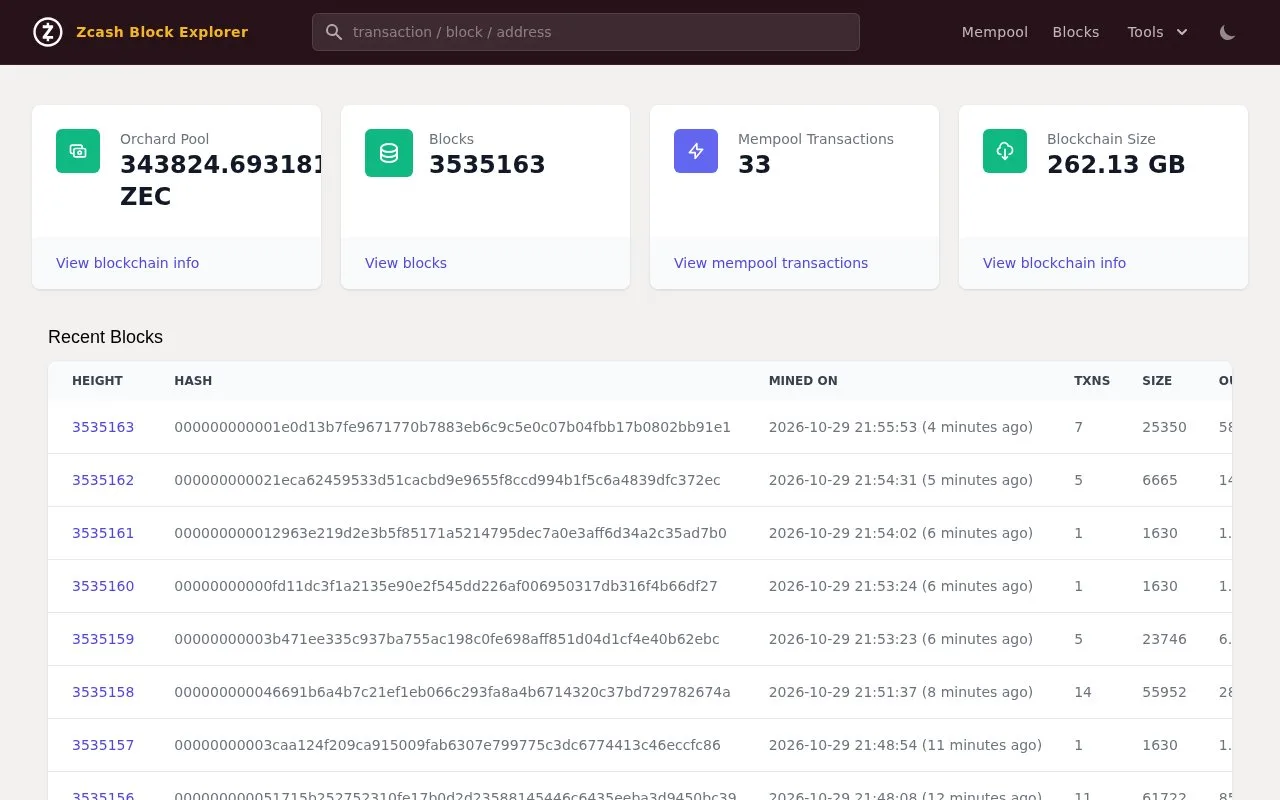Click the Mempool Transactions lightning icon

click(696, 151)
